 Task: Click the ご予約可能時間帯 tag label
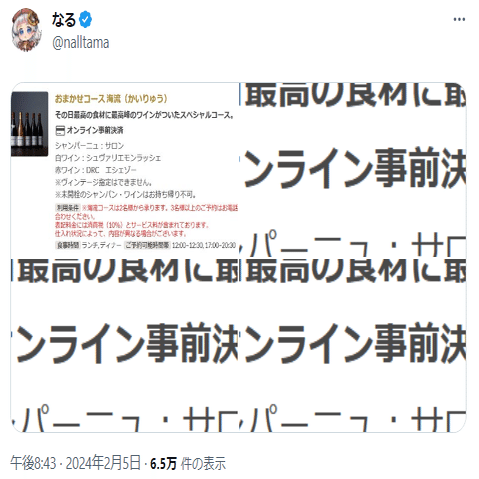[x=147, y=245]
